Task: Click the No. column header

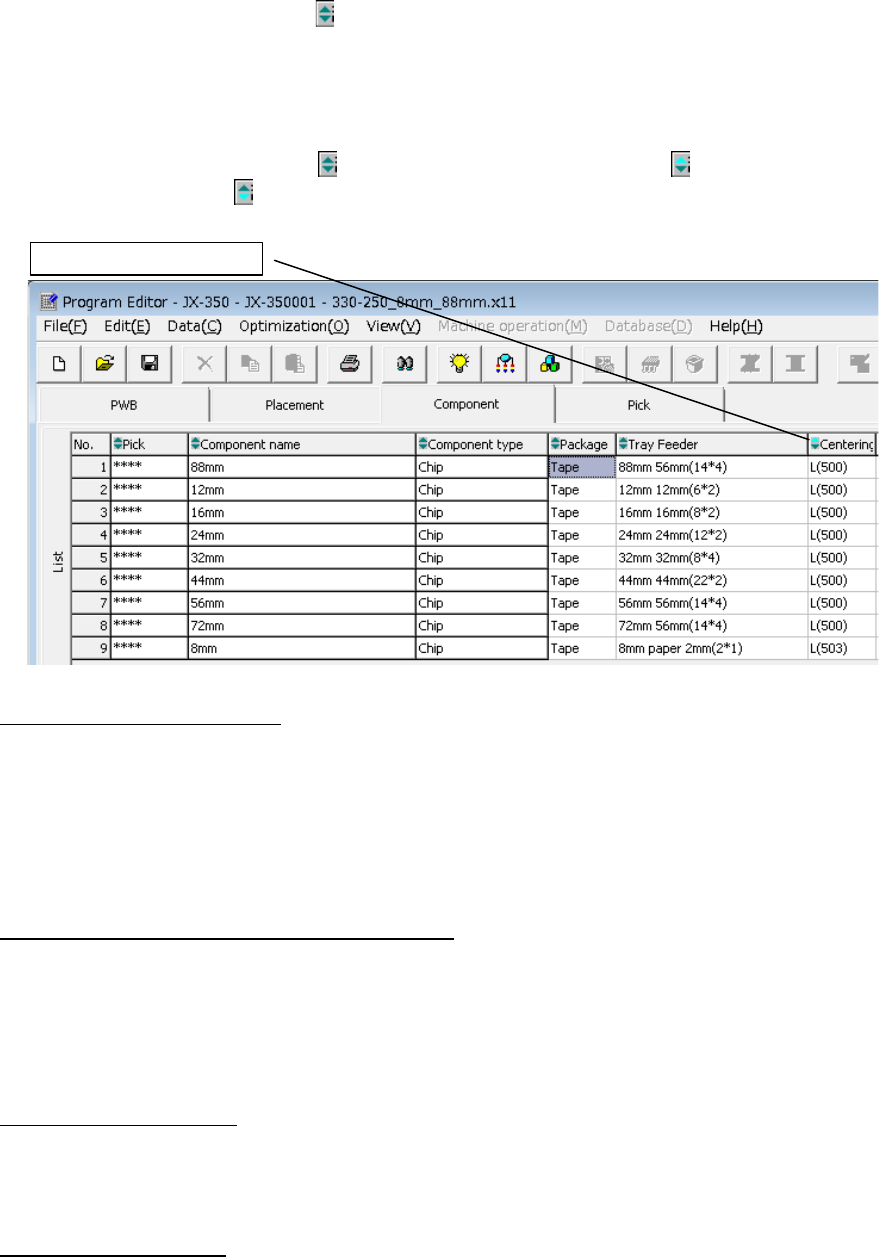Action: pos(90,444)
